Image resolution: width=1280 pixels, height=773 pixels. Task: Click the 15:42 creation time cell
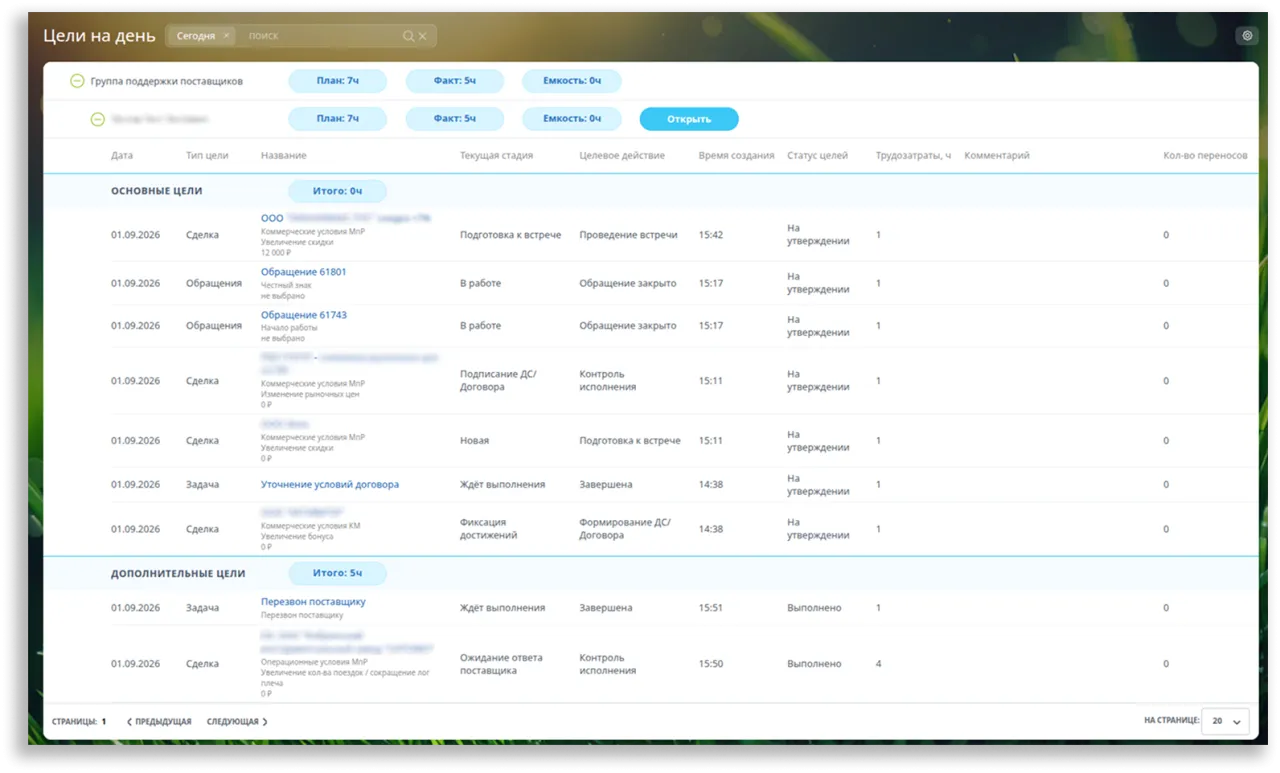click(711, 235)
